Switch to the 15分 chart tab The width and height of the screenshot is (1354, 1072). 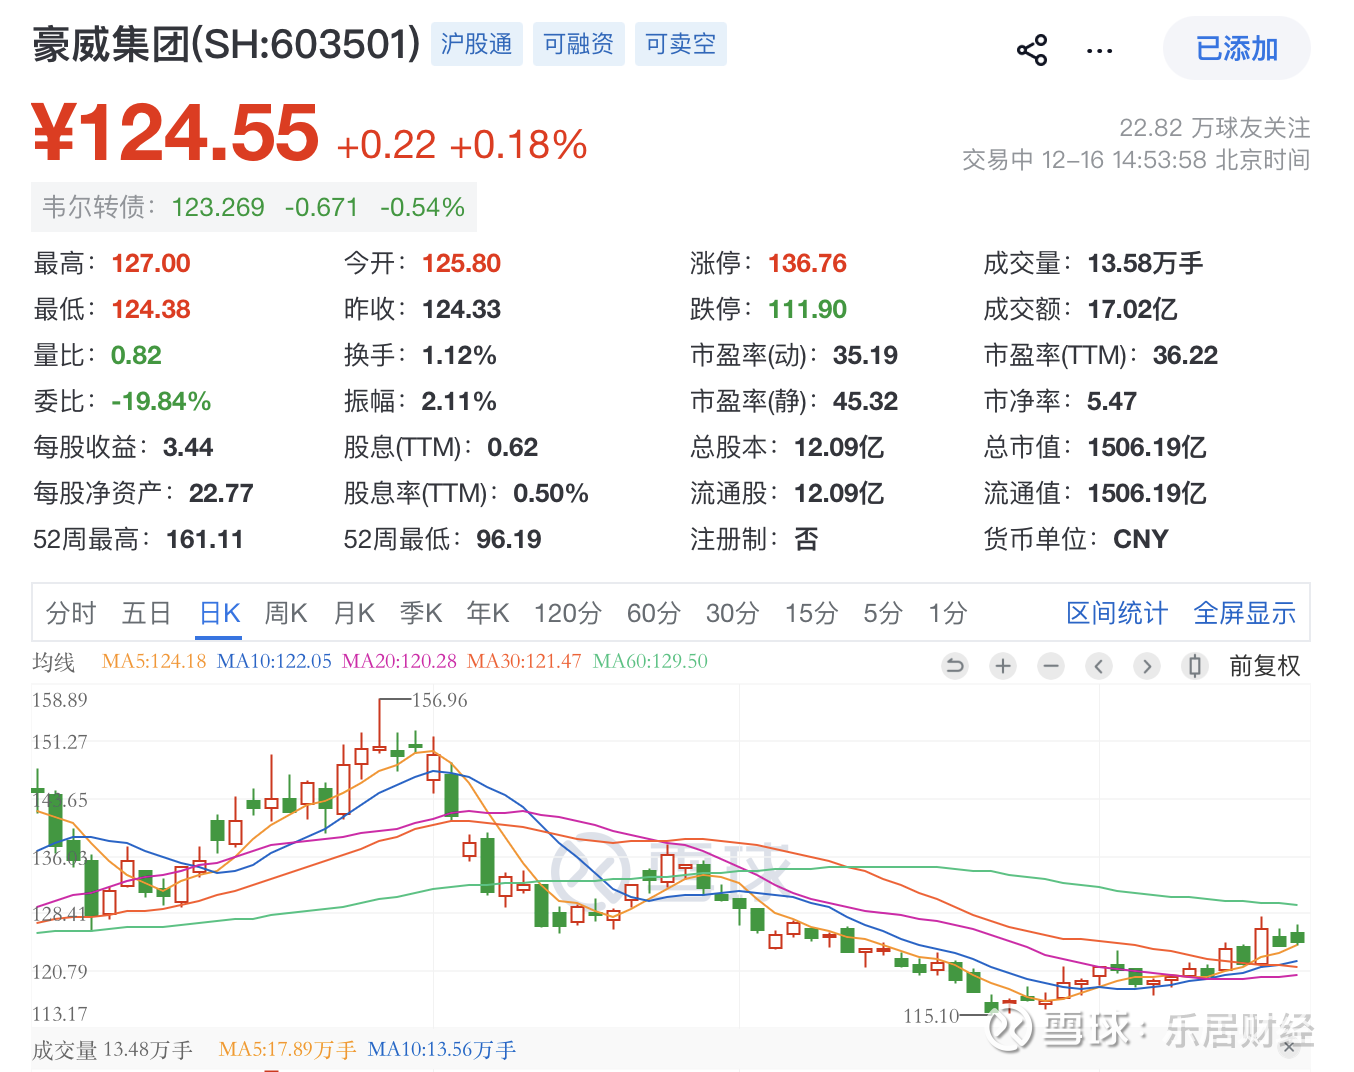pos(811,613)
